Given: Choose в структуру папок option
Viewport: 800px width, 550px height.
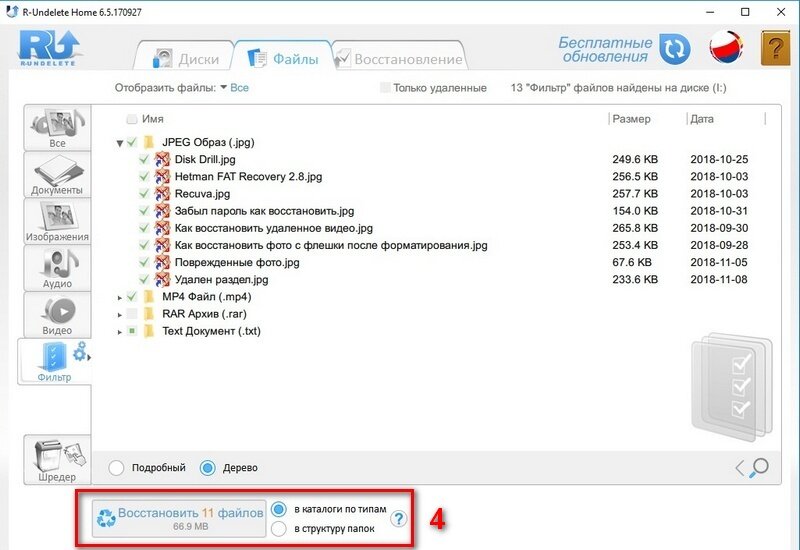Looking at the screenshot, I should point(279,529).
